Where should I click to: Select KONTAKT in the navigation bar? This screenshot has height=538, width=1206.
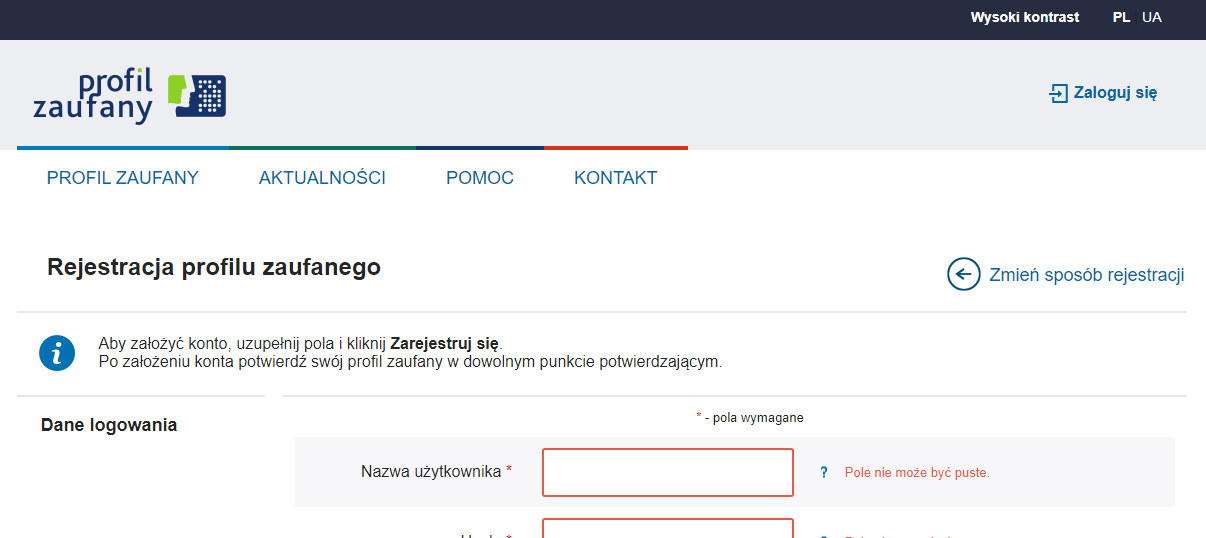click(615, 178)
